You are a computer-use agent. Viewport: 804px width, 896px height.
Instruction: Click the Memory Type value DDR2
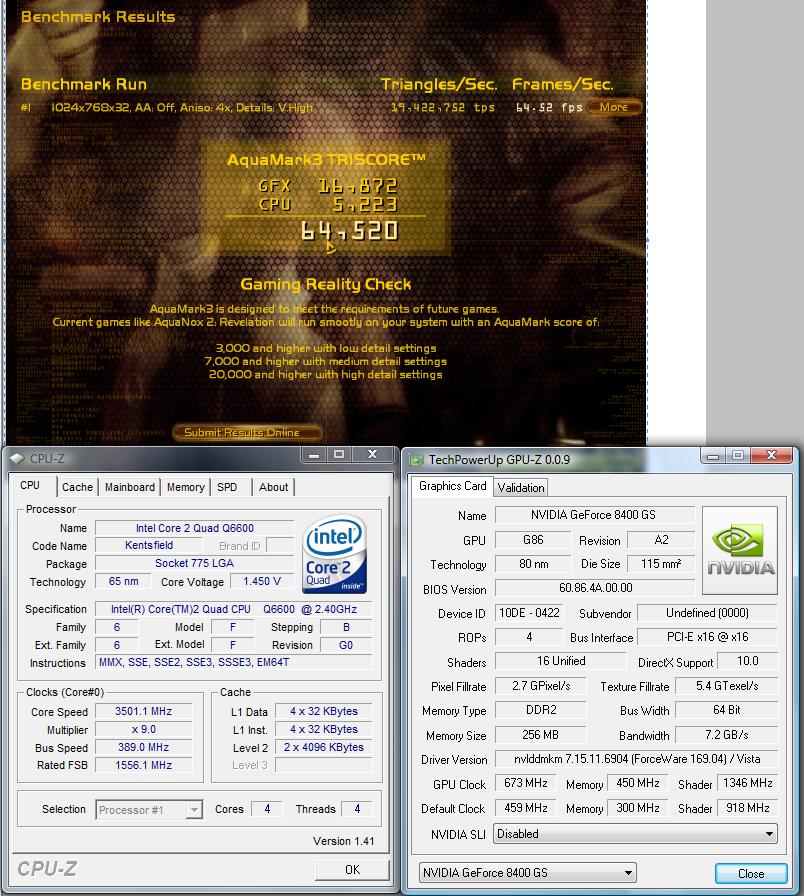(x=541, y=710)
